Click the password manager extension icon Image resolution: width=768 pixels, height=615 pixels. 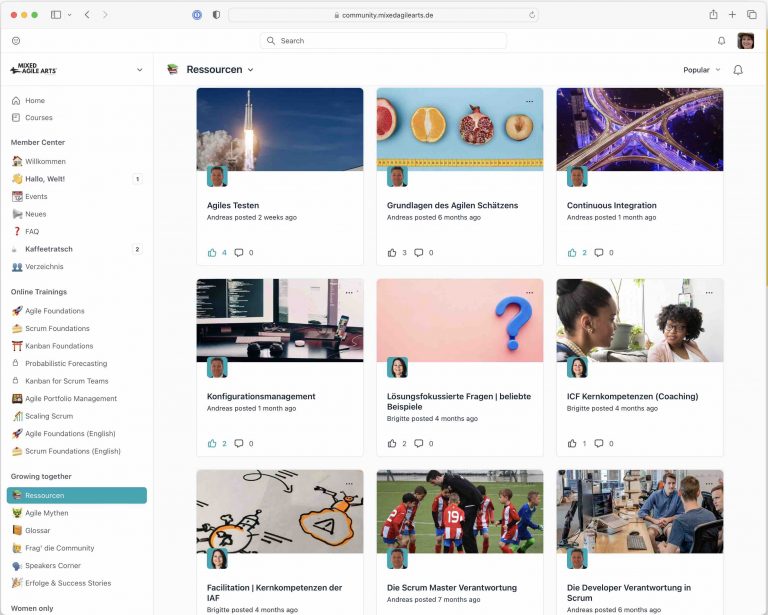pos(197,15)
